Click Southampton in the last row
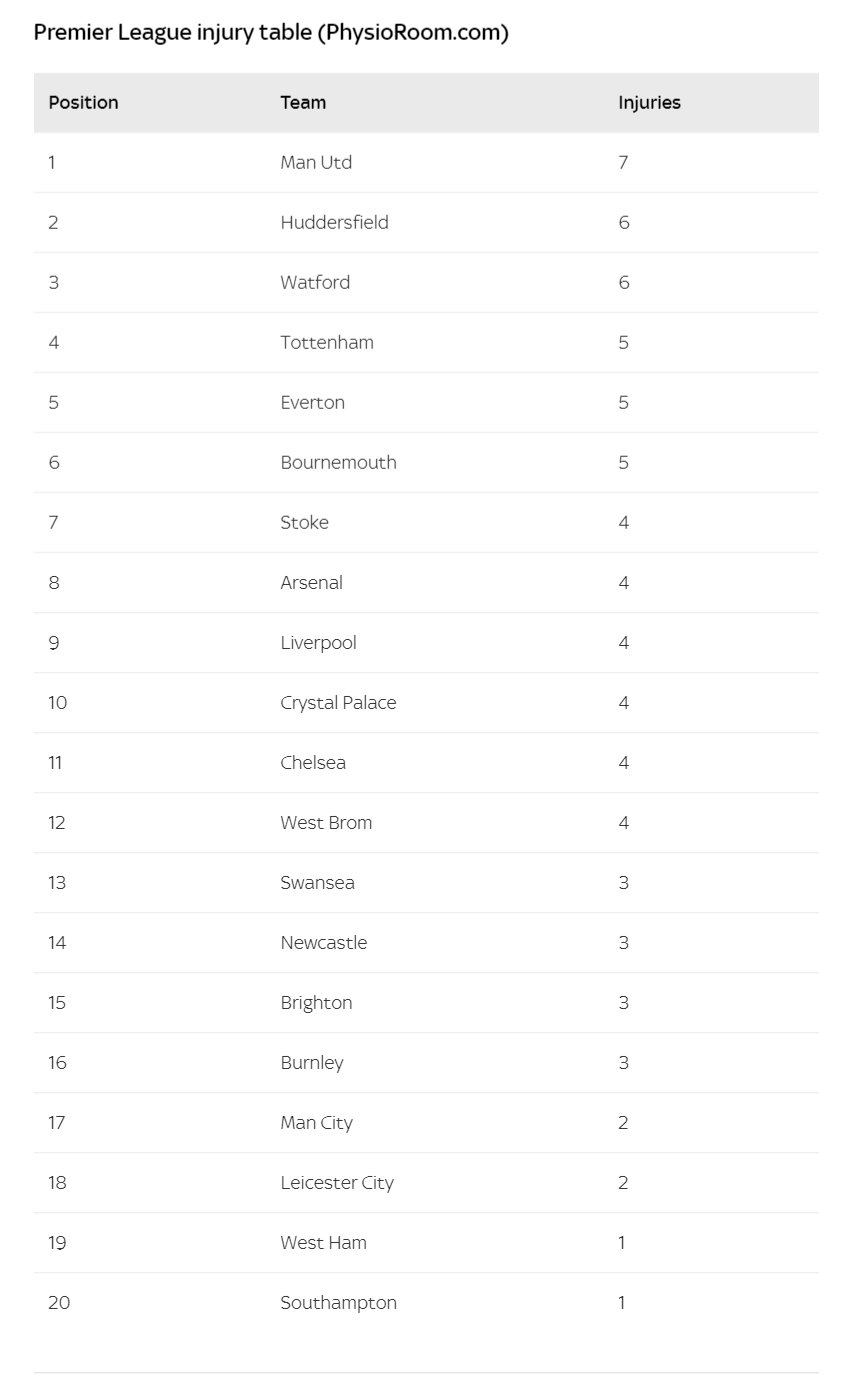This screenshot has width=846, height=1387. coord(338,1303)
